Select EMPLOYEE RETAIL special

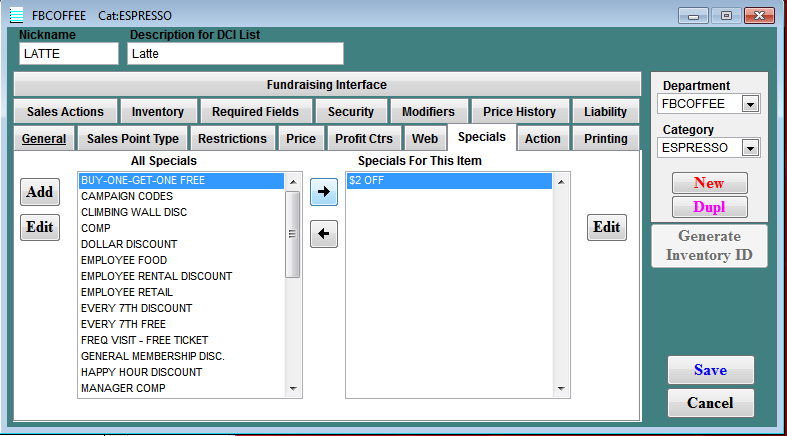pyautogui.click(x=181, y=293)
